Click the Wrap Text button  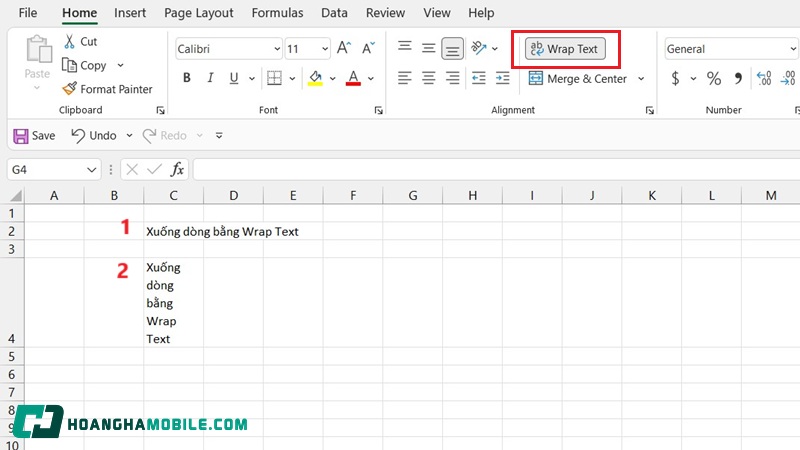565,49
